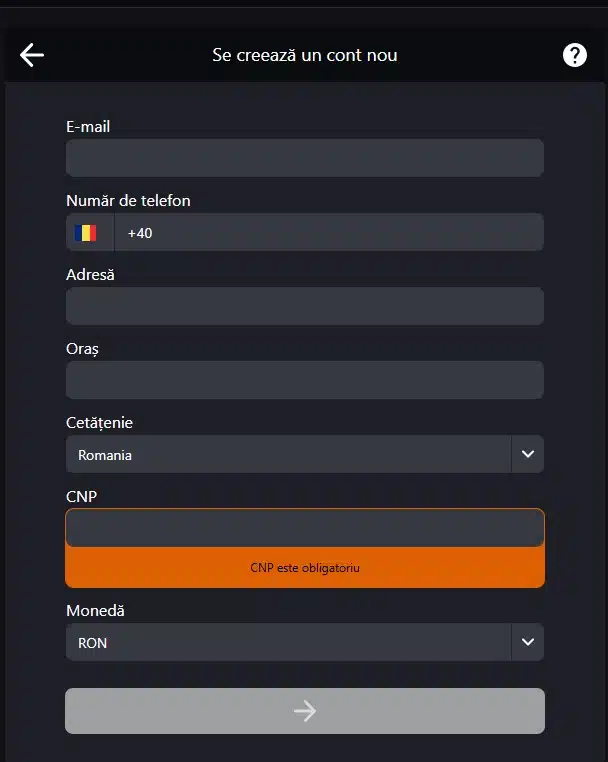Click the CNP field label

click(82, 496)
